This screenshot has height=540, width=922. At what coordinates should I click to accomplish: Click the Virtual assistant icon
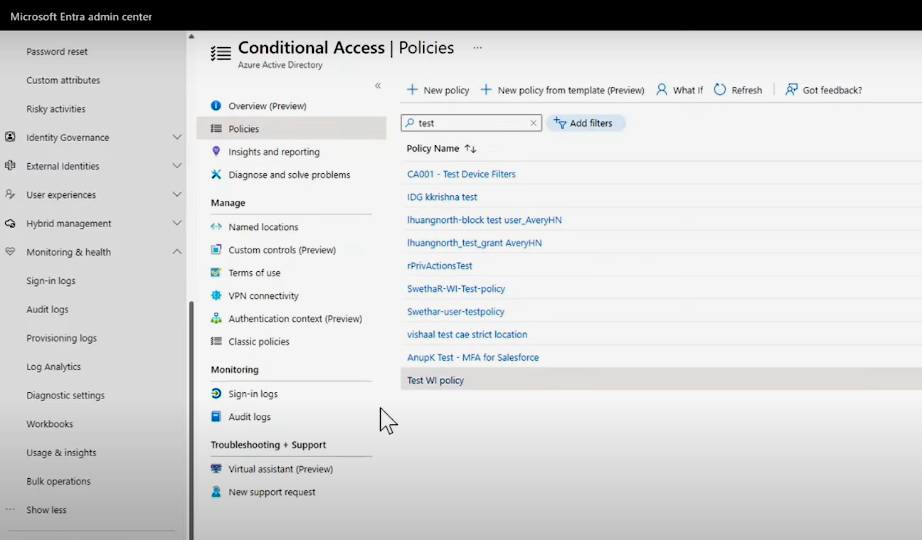(216, 469)
